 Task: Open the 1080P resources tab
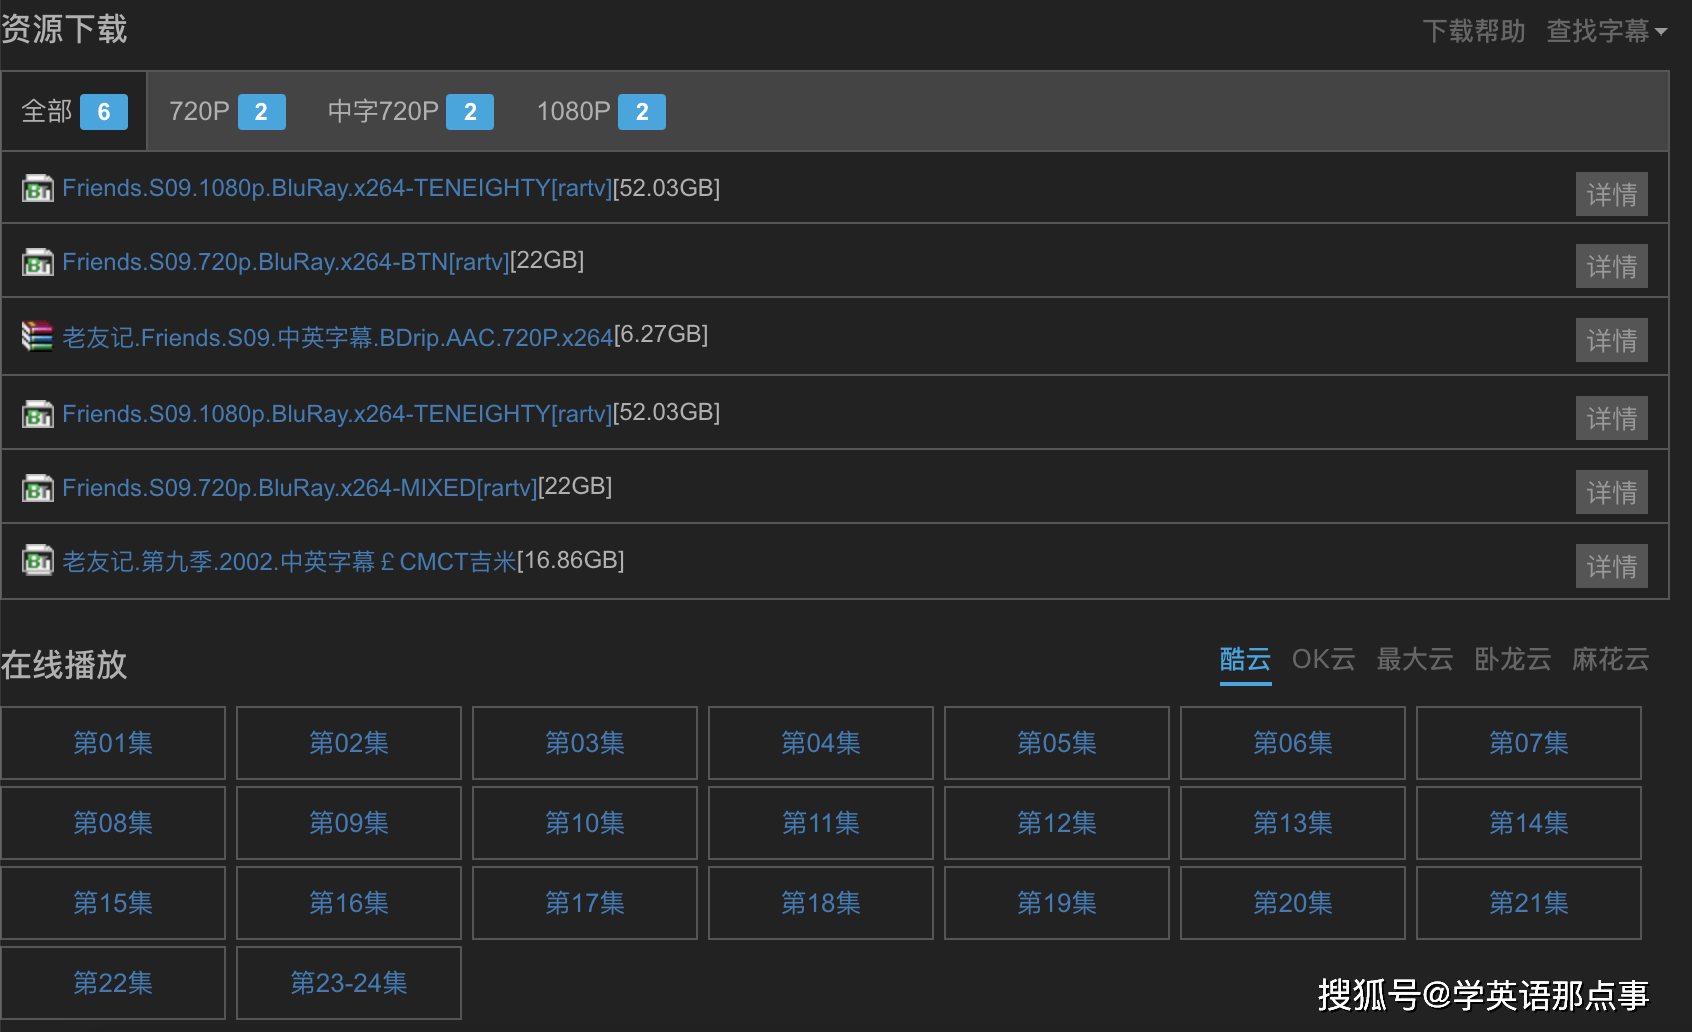click(600, 111)
